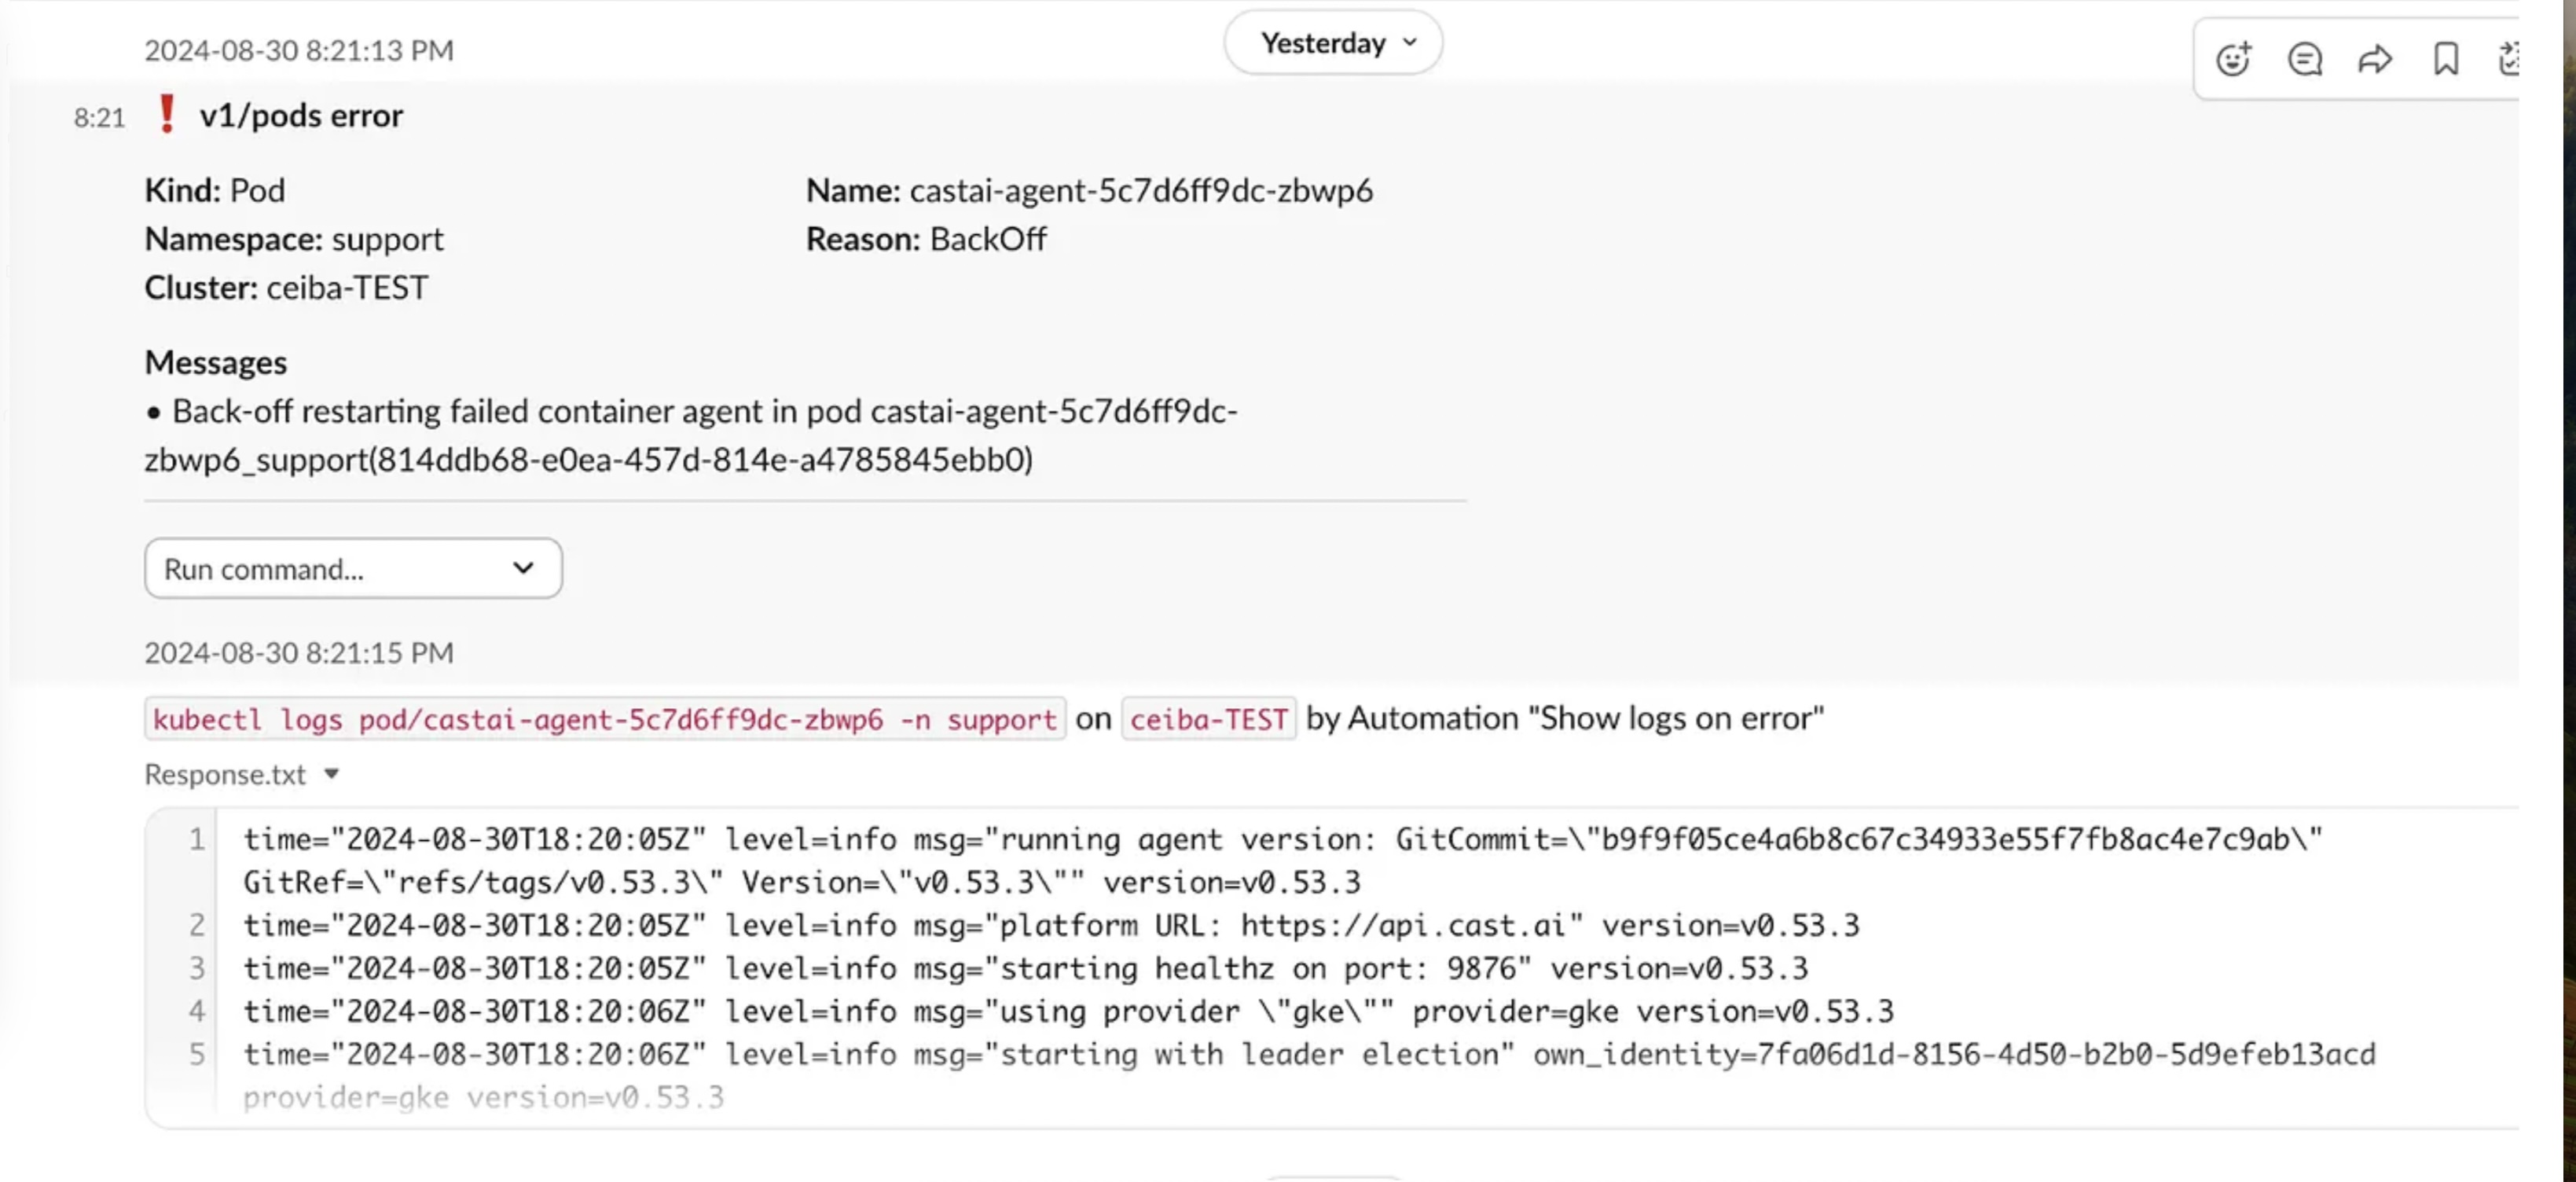This screenshot has height=1182, width=2576.
Task: Click log line 1 running agent version
Action: click(1283, 861)
